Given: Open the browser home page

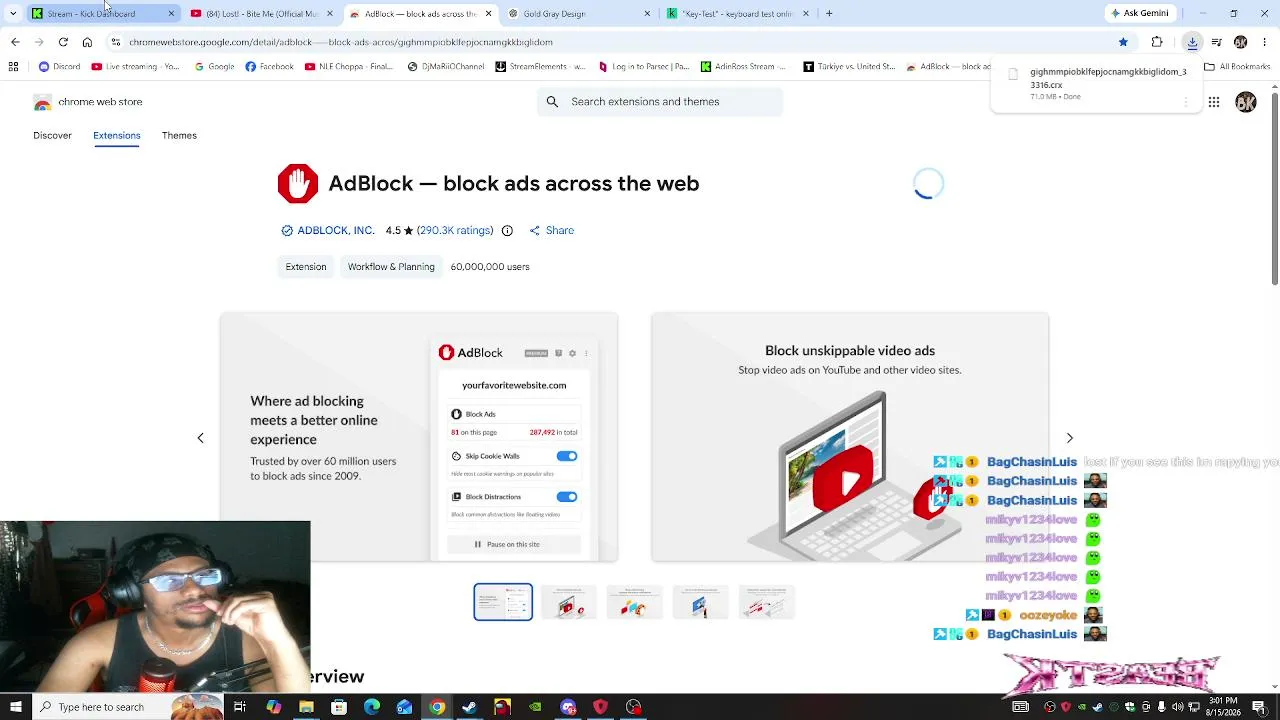Looking at the screenshot, I should 87,42.
